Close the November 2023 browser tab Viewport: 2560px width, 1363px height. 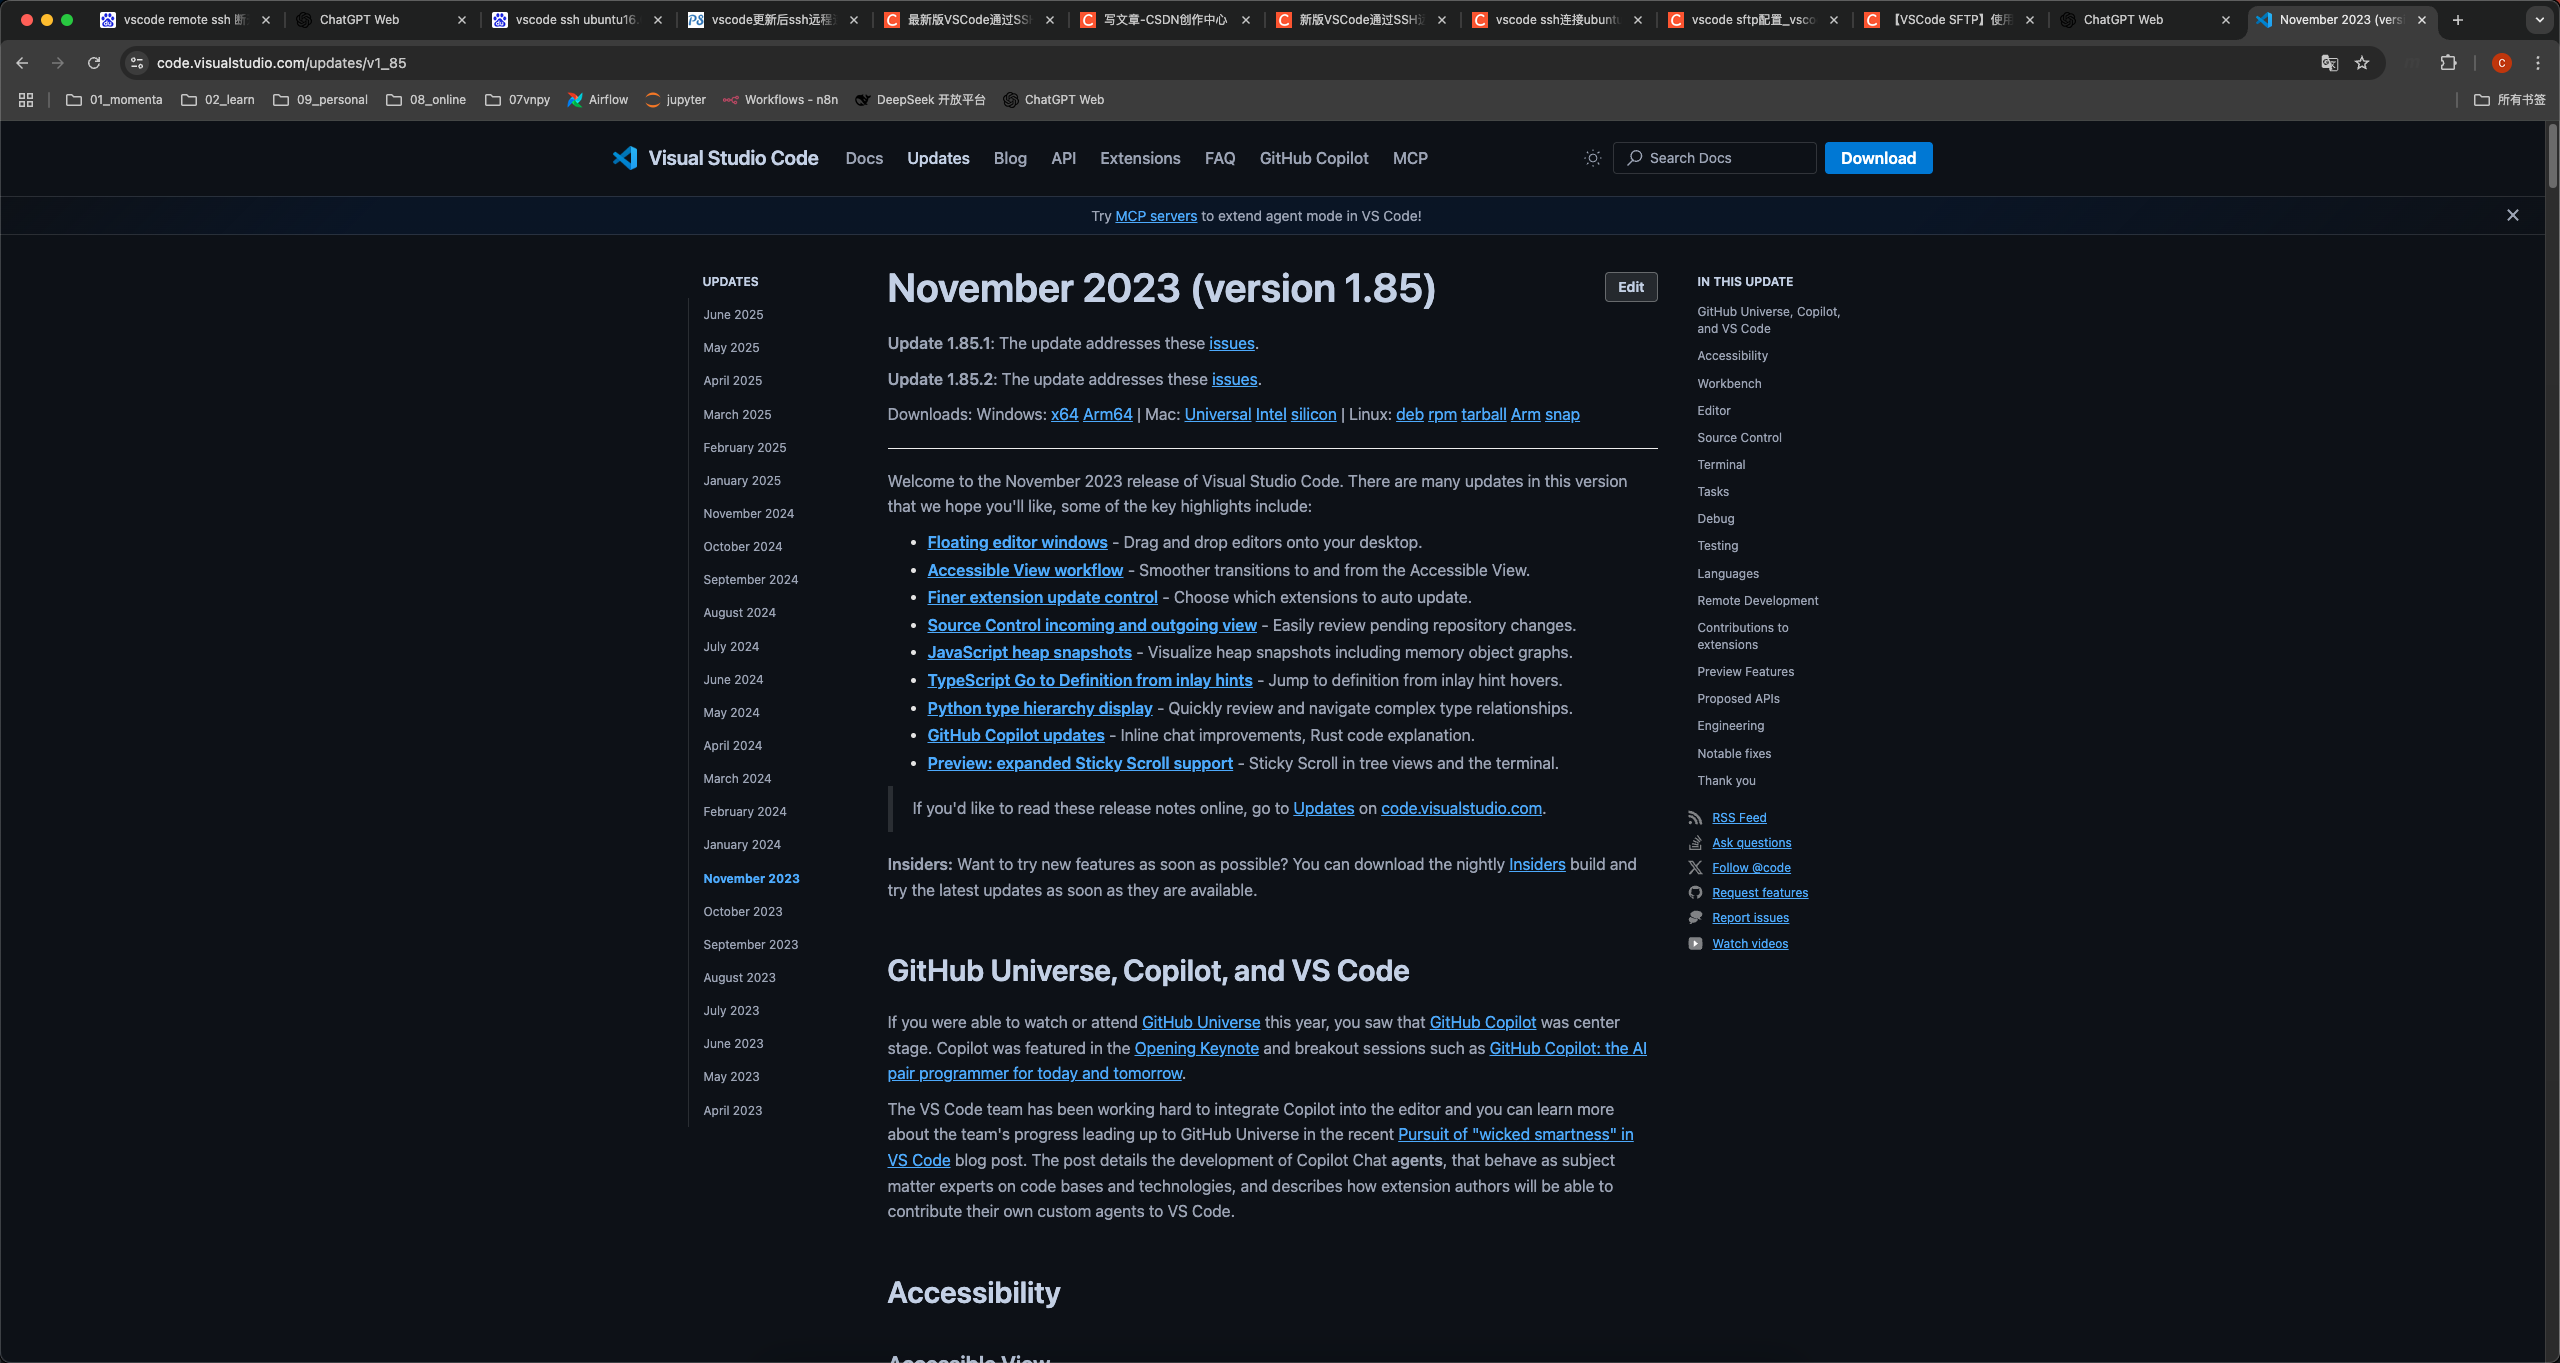pos(2421,20)
